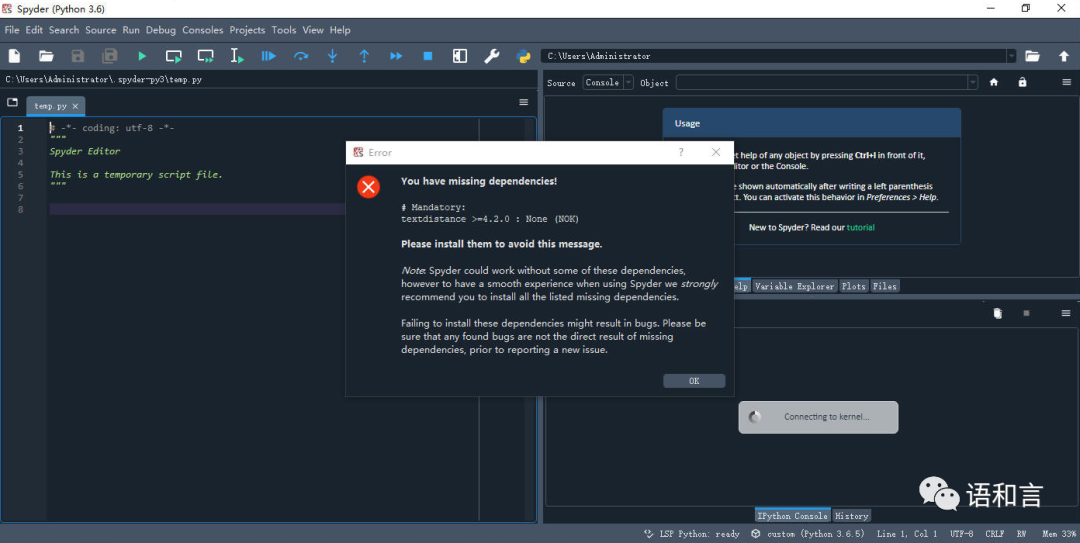Open the Edit menu
1080x543 pixels.
click(34, 30)
